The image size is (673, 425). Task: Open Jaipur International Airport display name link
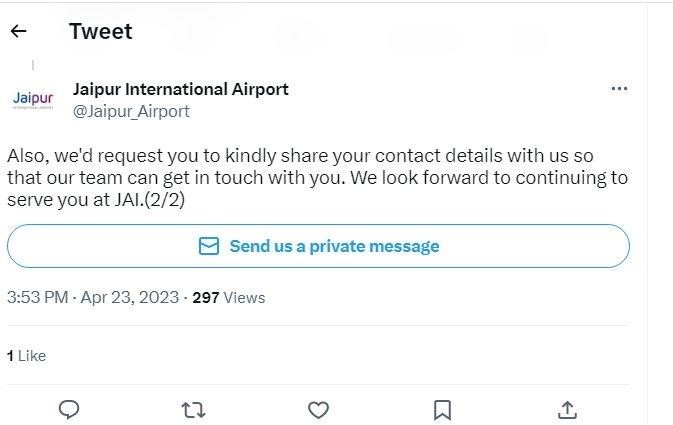tap(181, 89)
